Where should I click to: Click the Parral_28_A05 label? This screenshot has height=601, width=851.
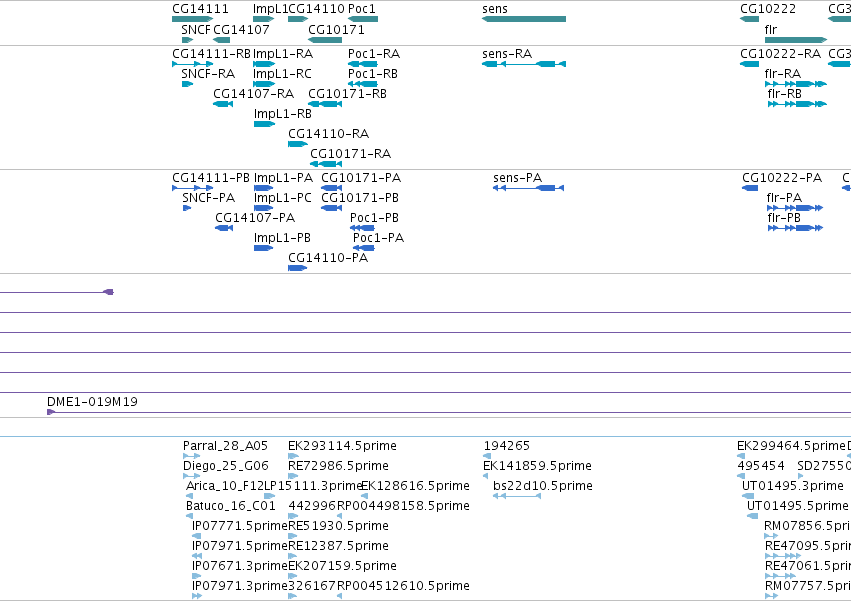tap(225, 446)
